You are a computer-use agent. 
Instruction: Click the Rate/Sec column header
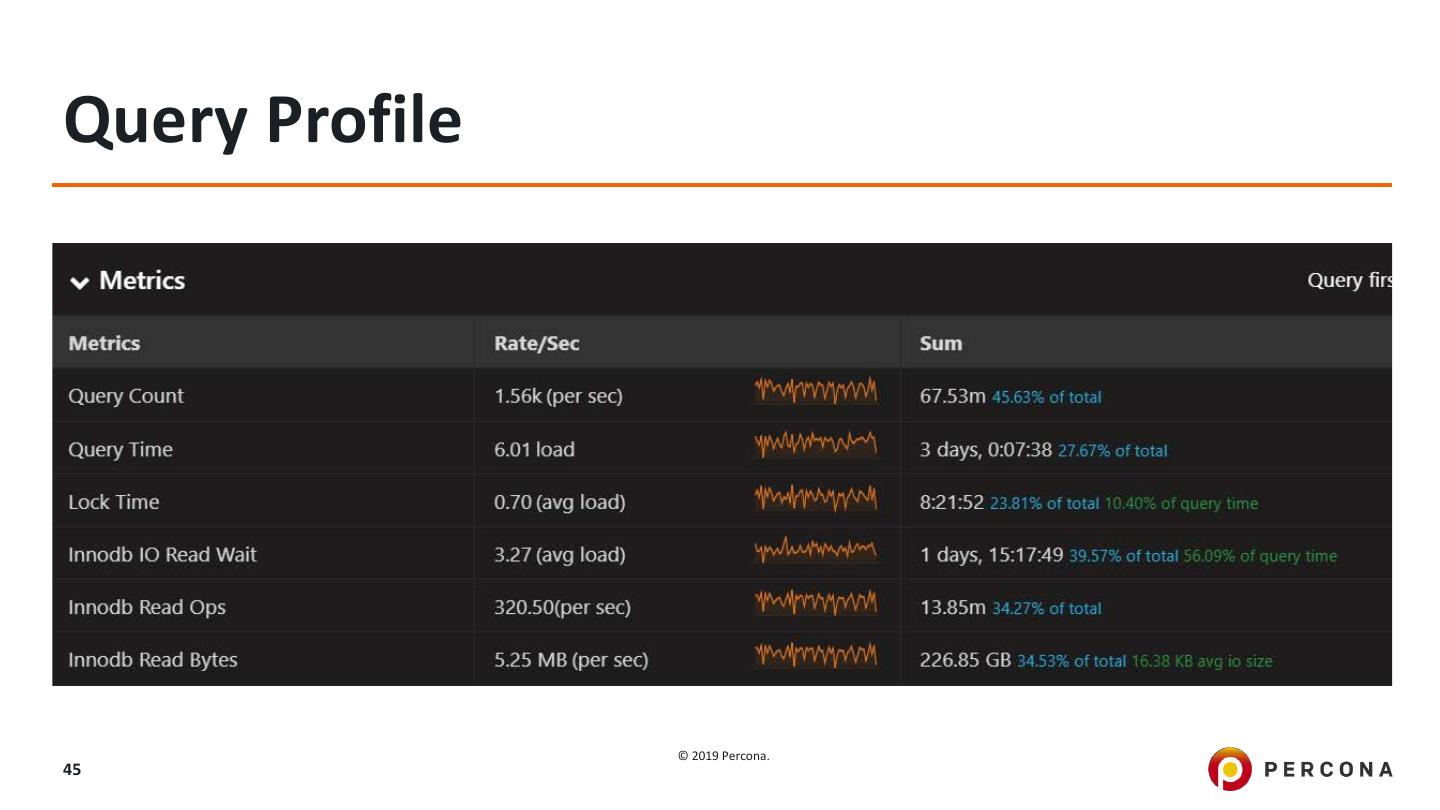point(537,343)
